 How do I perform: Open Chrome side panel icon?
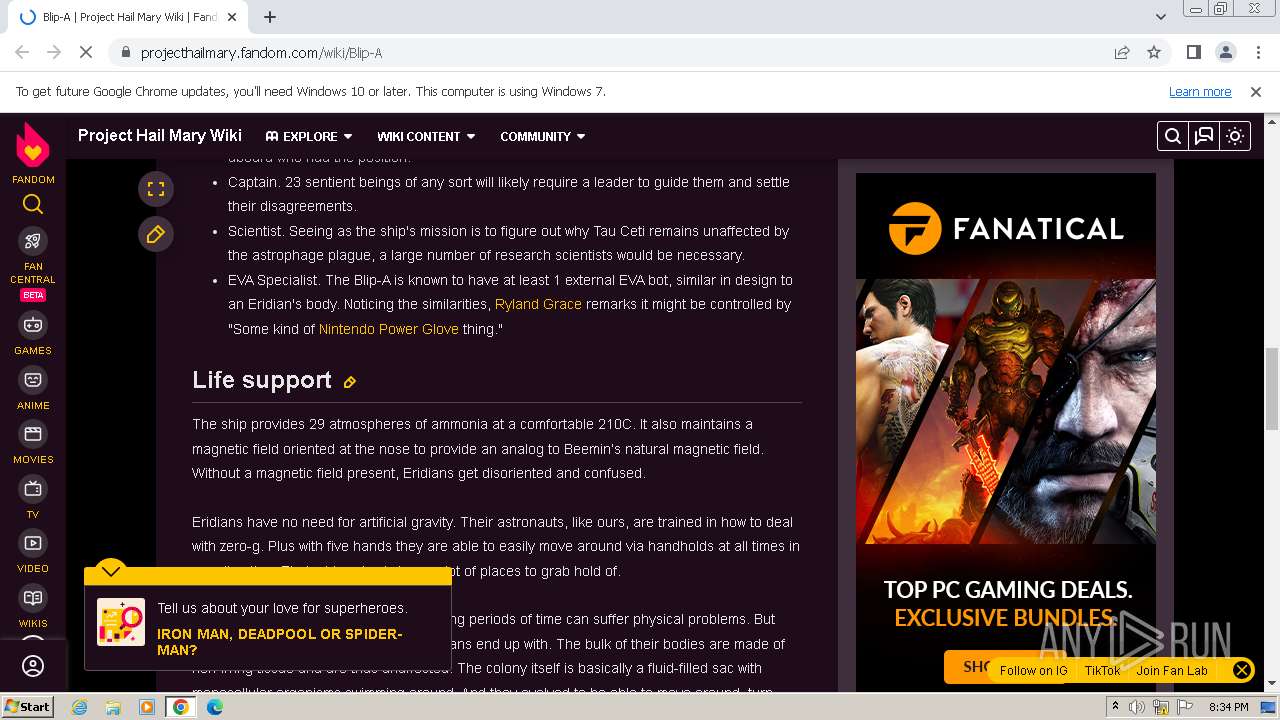coord(1193,52)
